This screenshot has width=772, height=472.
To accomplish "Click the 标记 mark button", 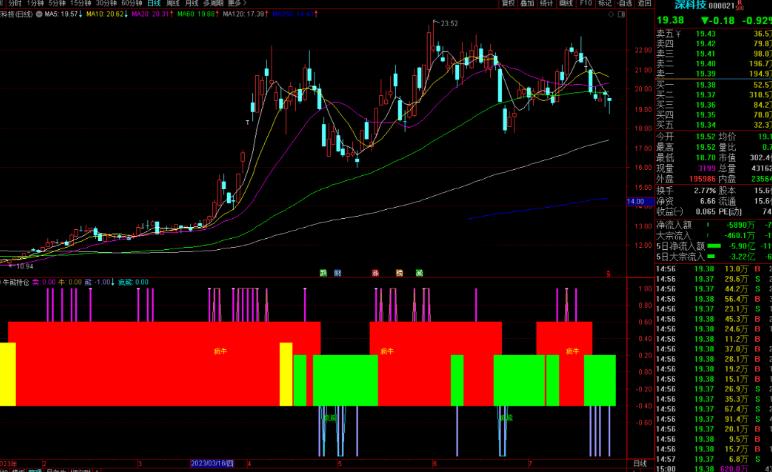I will tap(605, 3).
